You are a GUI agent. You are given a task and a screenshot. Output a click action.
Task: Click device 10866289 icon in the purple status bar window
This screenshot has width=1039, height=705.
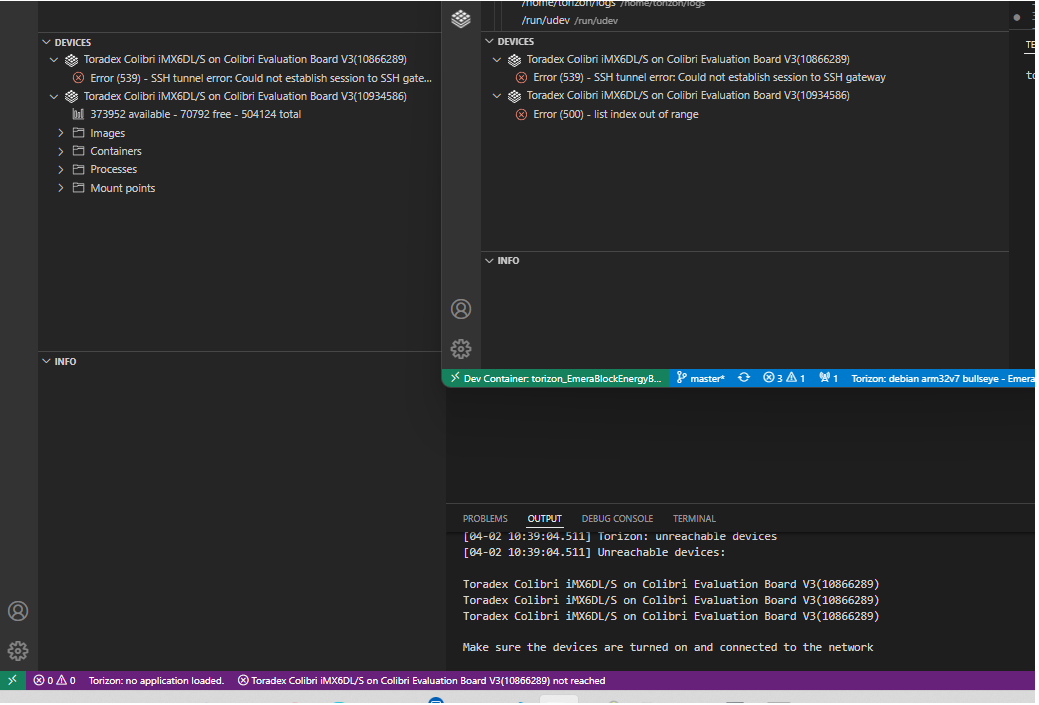coord(72,60)
